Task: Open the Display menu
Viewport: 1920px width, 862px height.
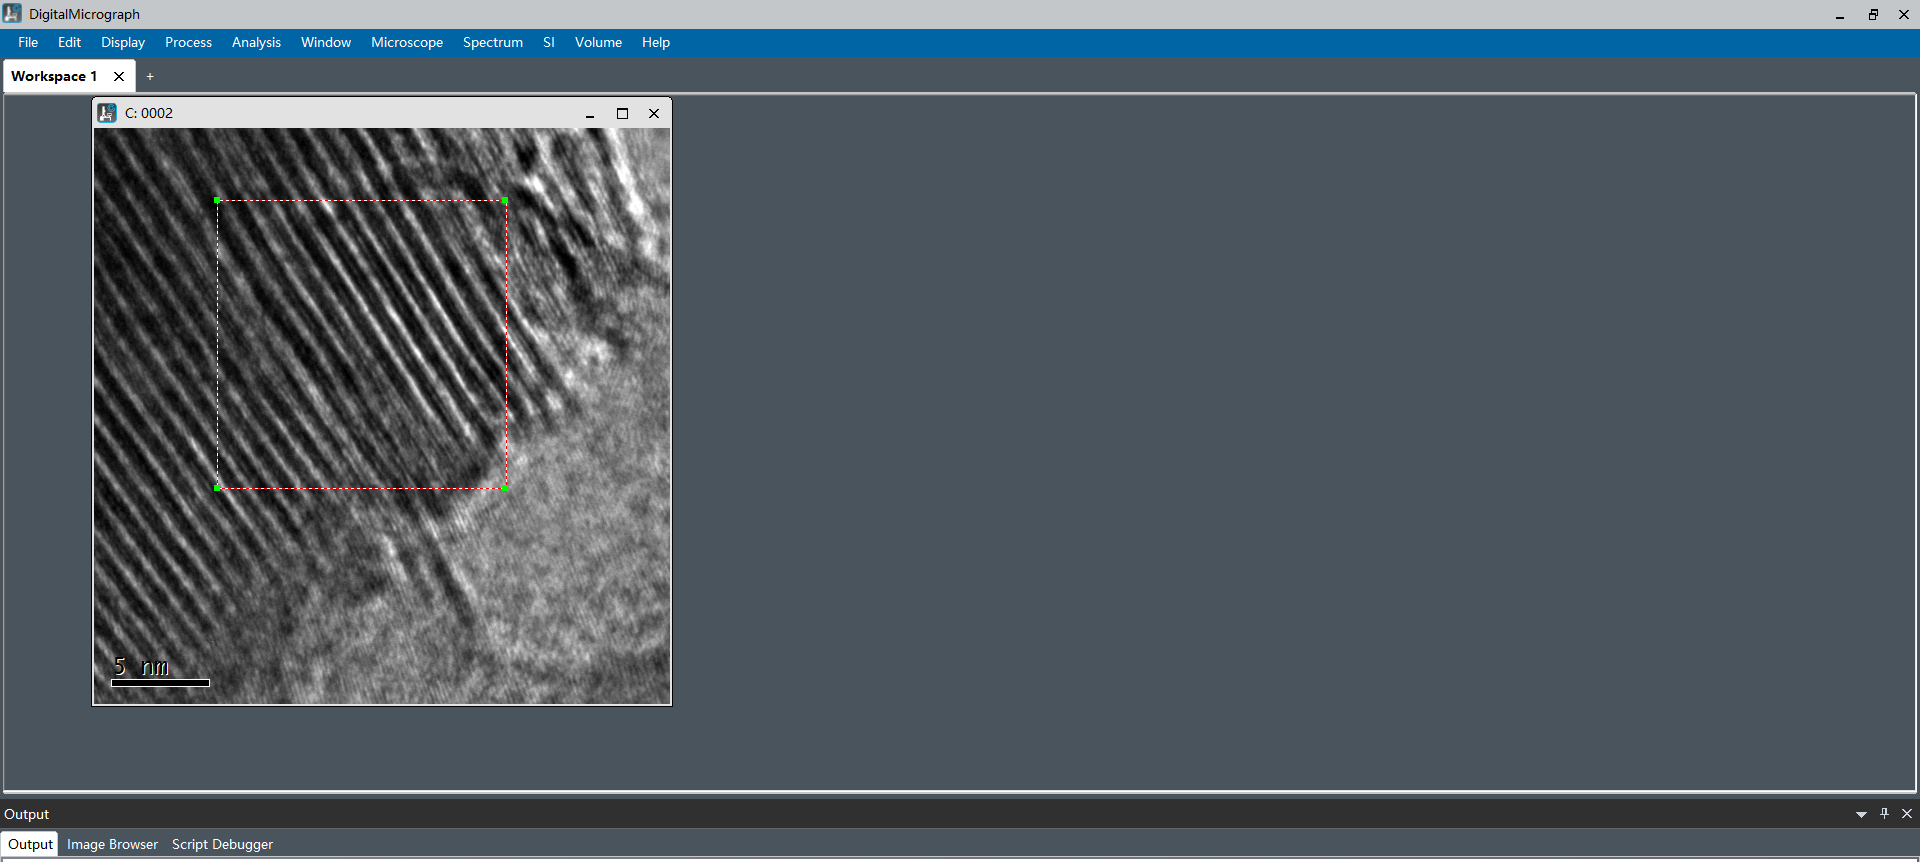Action: pos(123,42)
